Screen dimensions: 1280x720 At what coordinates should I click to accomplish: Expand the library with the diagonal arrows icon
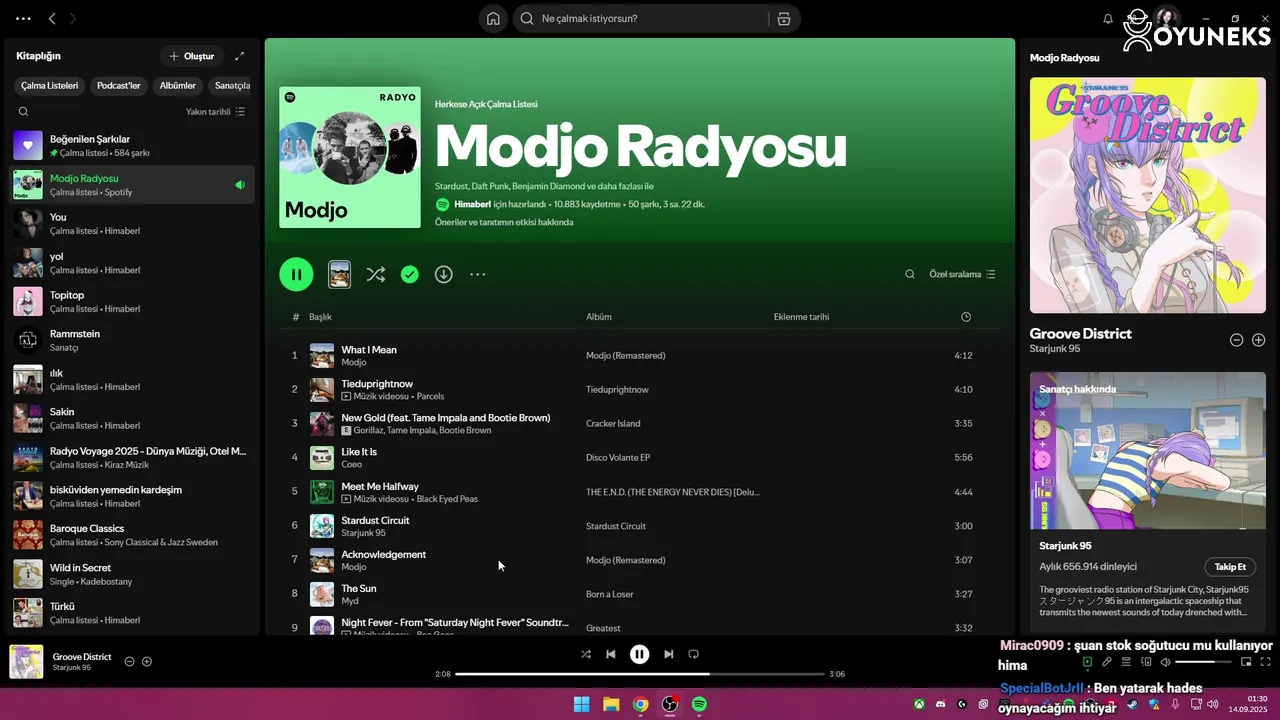tap(239, 57)
